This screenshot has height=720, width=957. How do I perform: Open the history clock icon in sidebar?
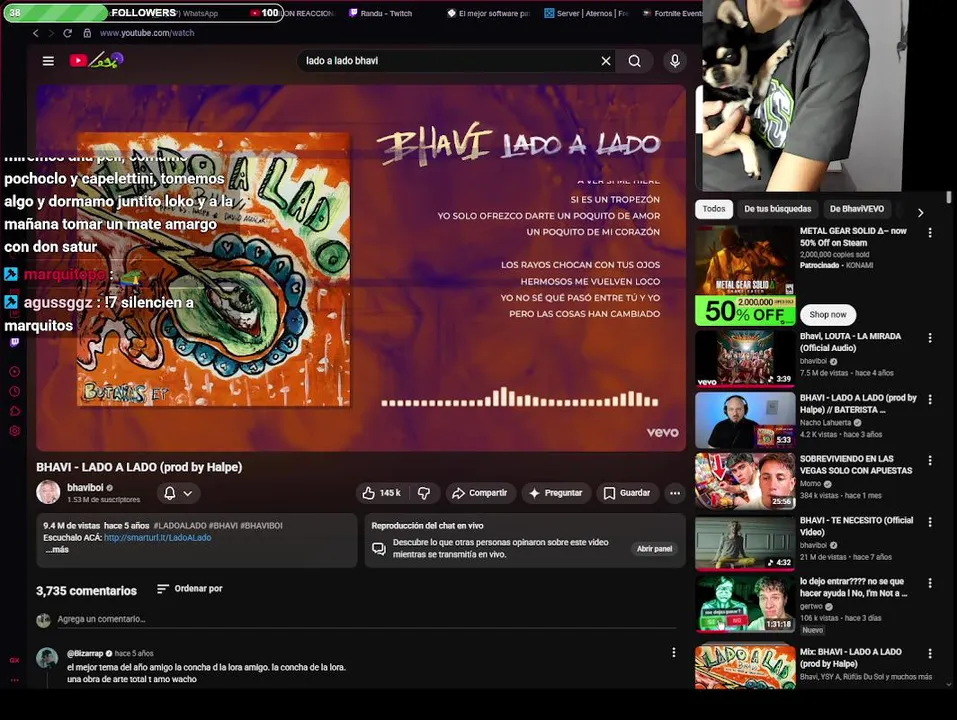pos(15,391)
